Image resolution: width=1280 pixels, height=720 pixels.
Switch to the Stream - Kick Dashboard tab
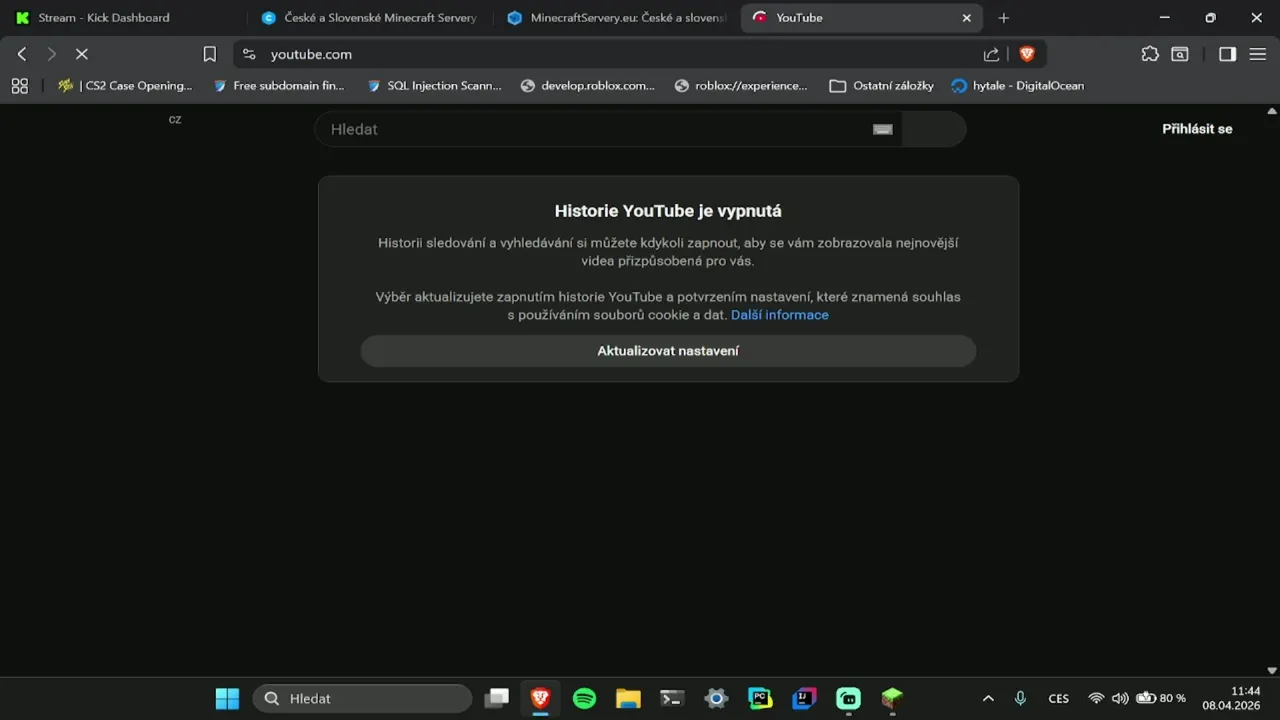coord(124,18)
